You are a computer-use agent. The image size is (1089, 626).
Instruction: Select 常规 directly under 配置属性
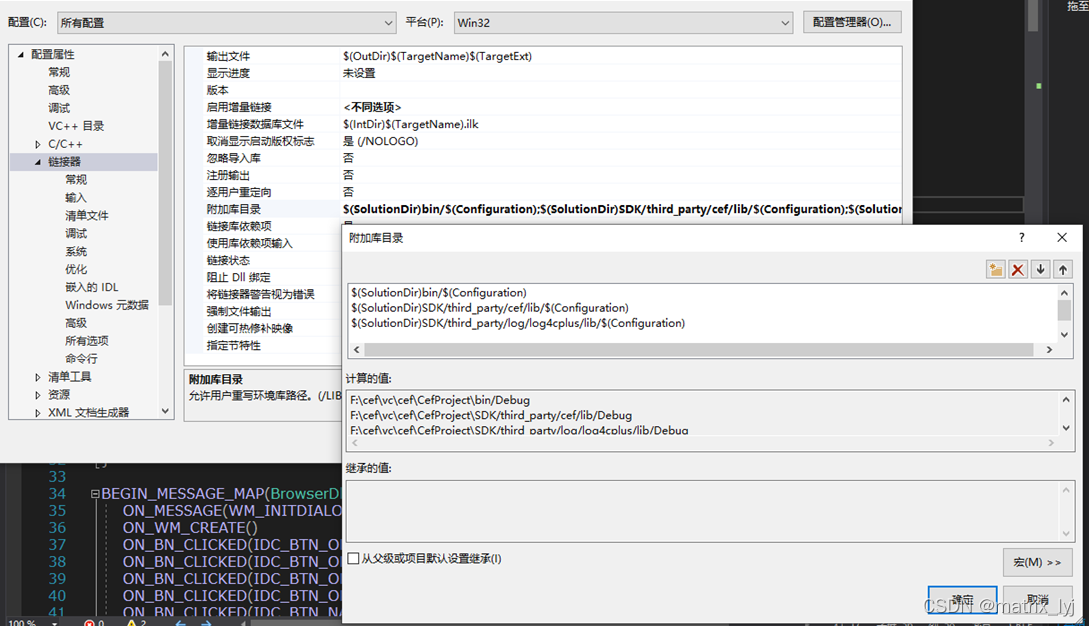[x=59, y=72]
